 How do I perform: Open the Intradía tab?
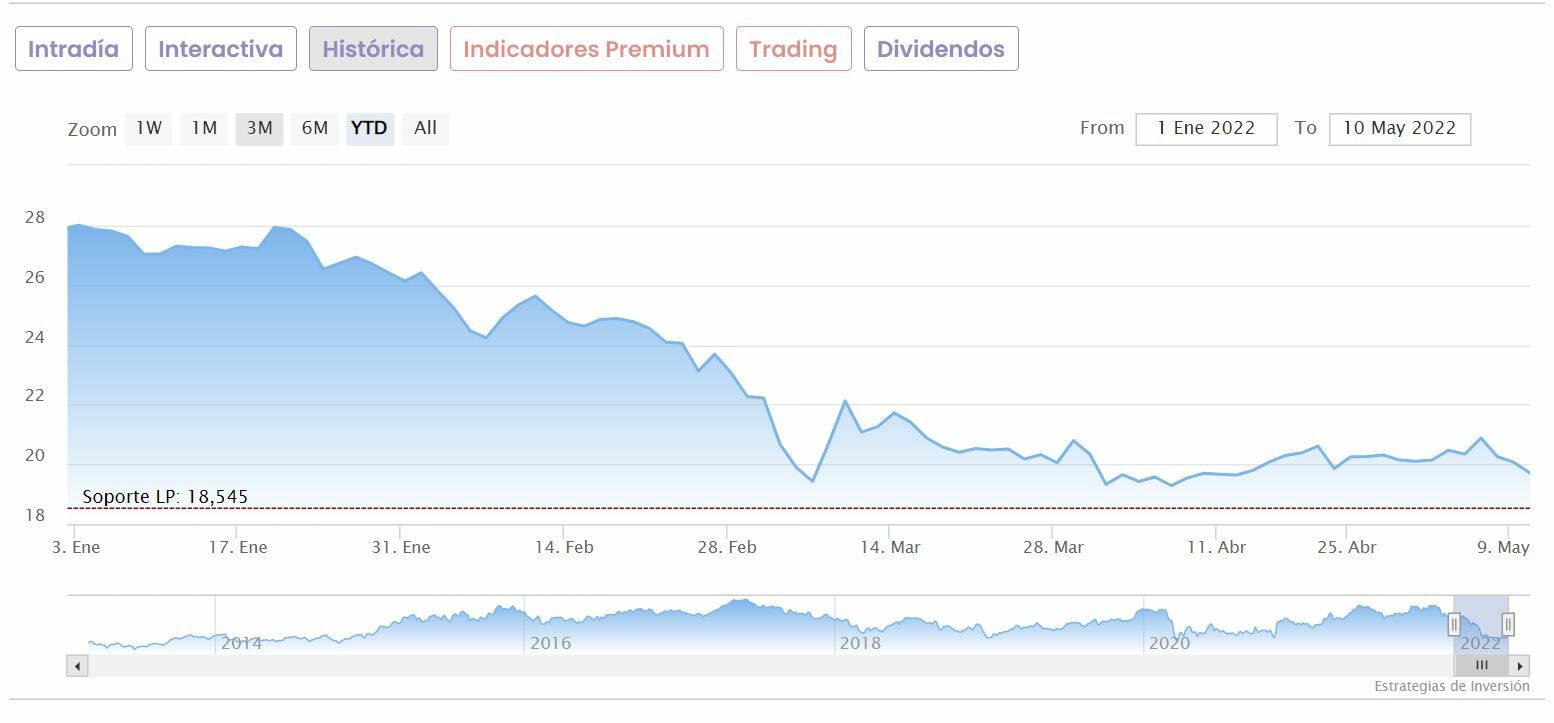click(74, 49)
